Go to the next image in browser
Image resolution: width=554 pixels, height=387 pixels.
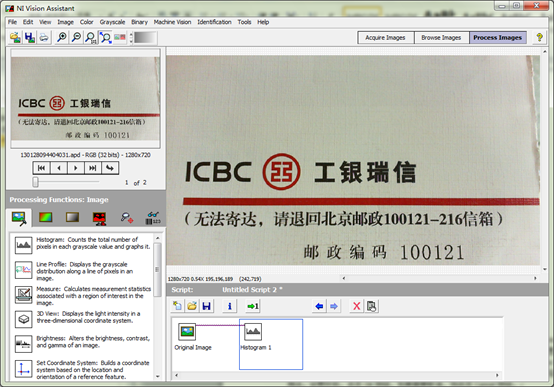pos(76,168)
